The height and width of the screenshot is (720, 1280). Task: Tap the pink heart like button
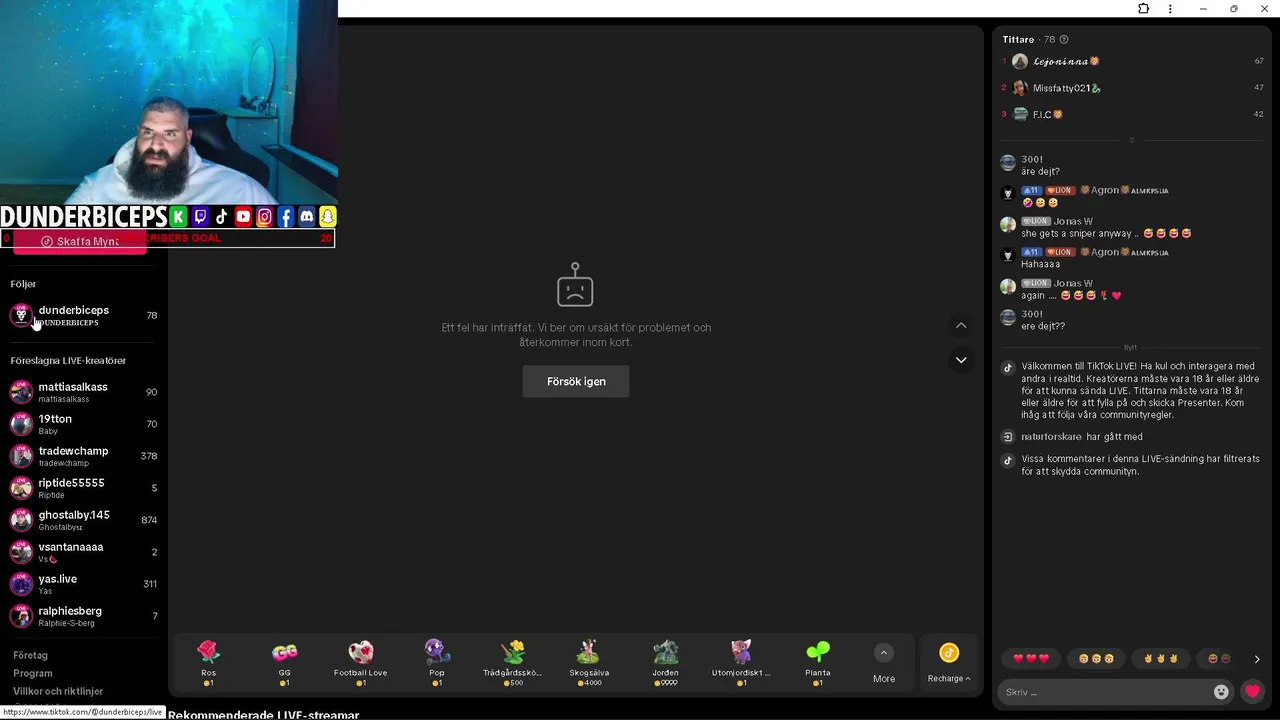[x=1252, y=691]
